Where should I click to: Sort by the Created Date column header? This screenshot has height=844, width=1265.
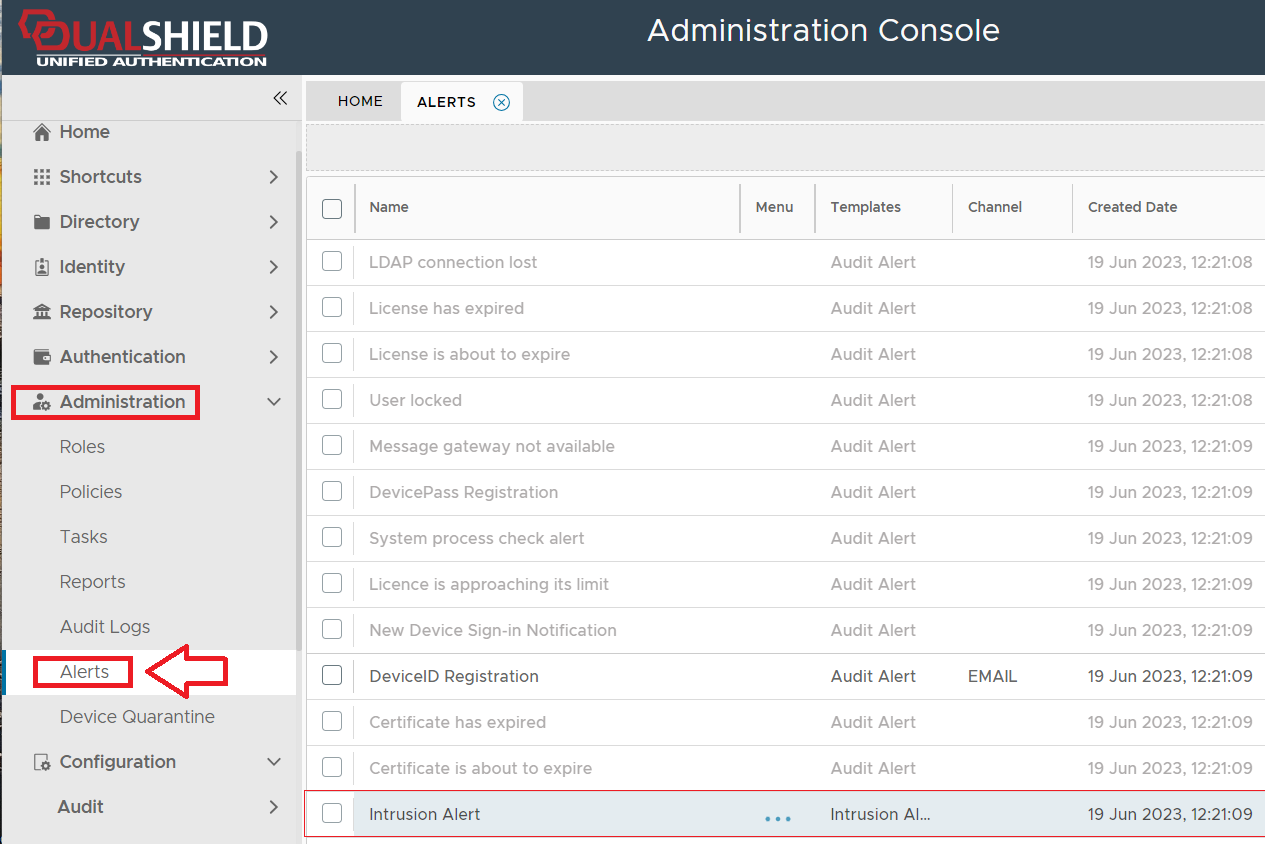1132,207
